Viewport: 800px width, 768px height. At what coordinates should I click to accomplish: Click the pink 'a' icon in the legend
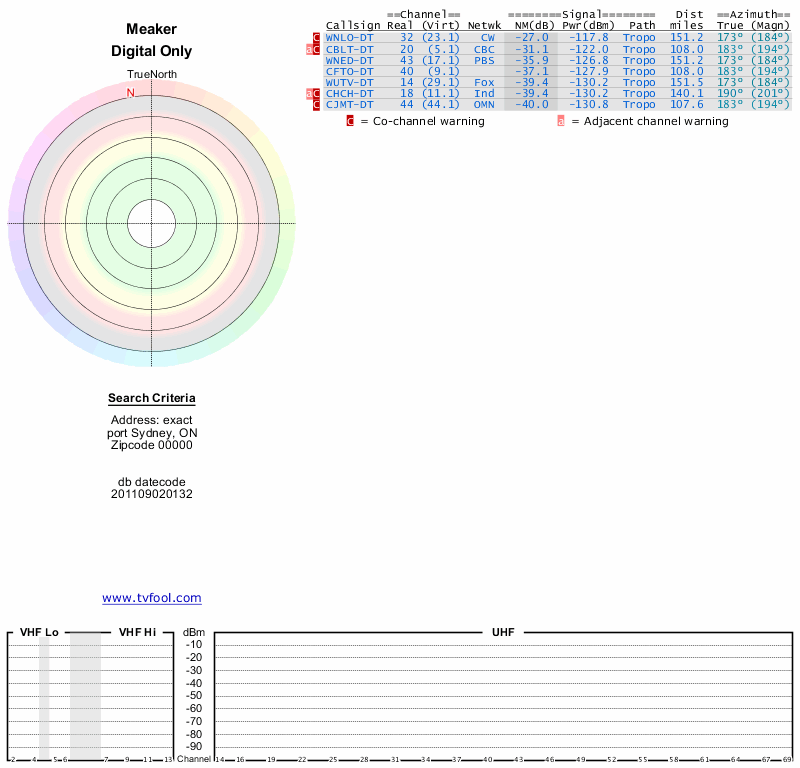click(561, 121)
